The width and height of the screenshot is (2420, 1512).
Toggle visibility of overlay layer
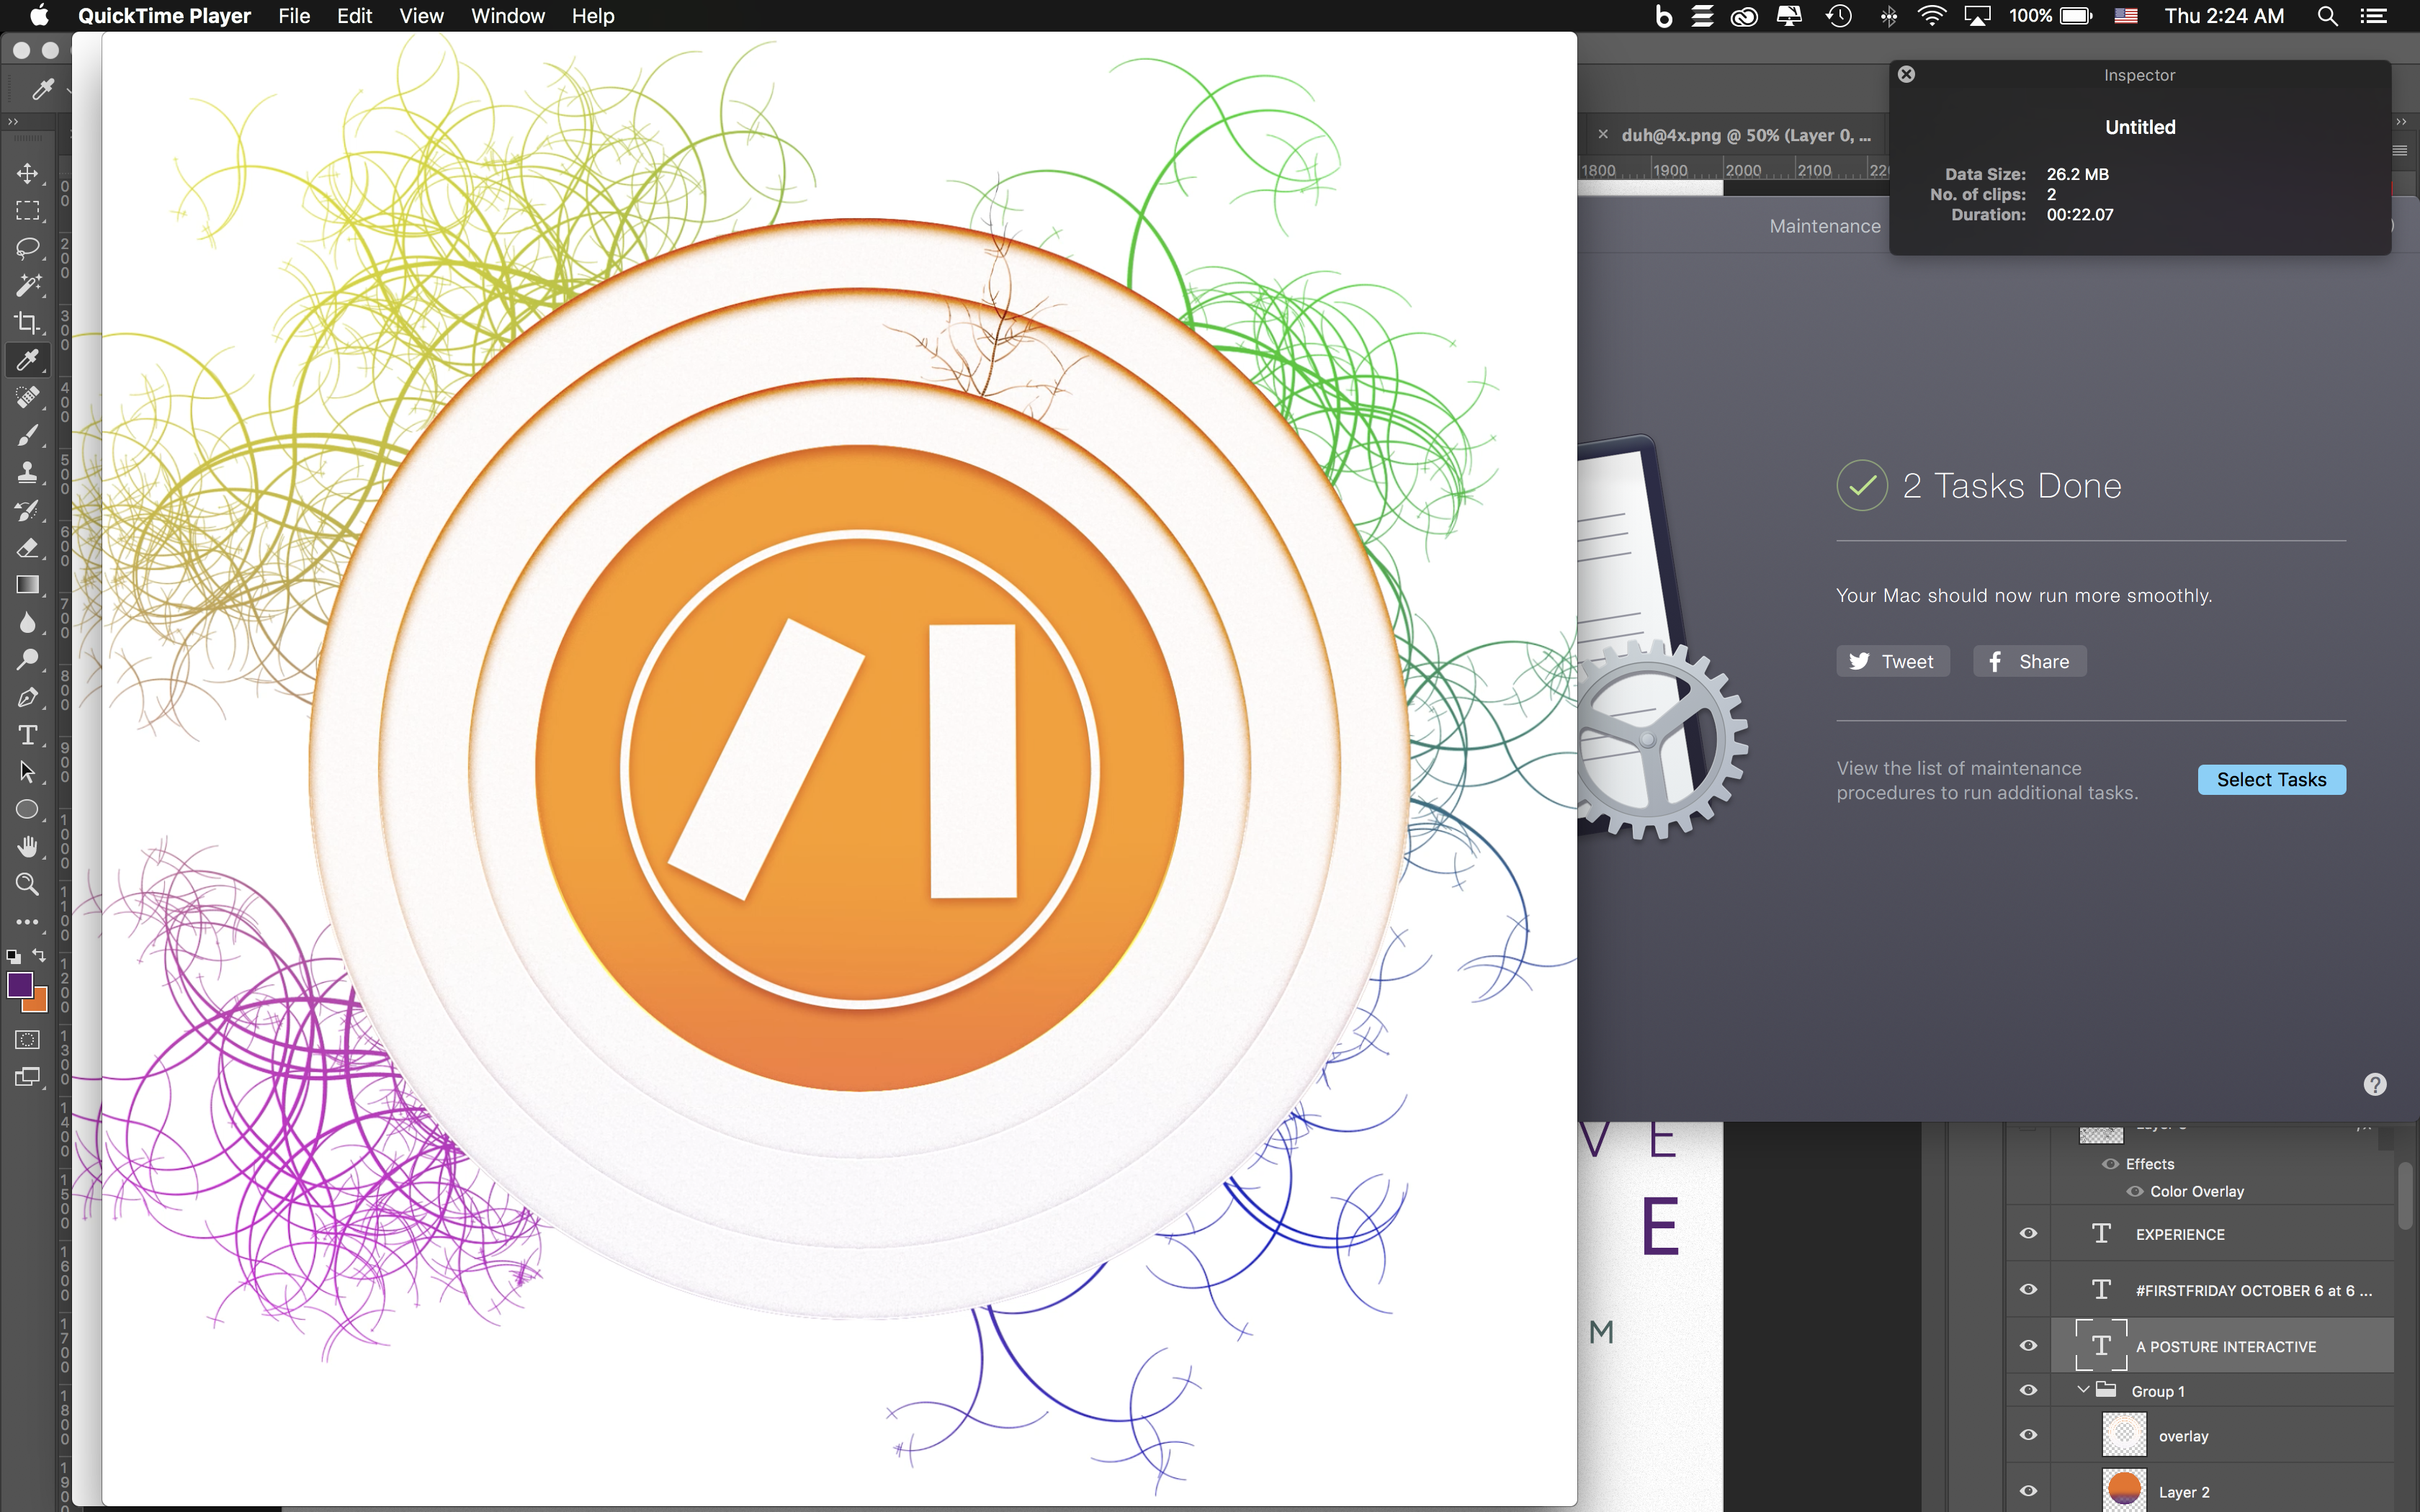click(2028, 1435)
